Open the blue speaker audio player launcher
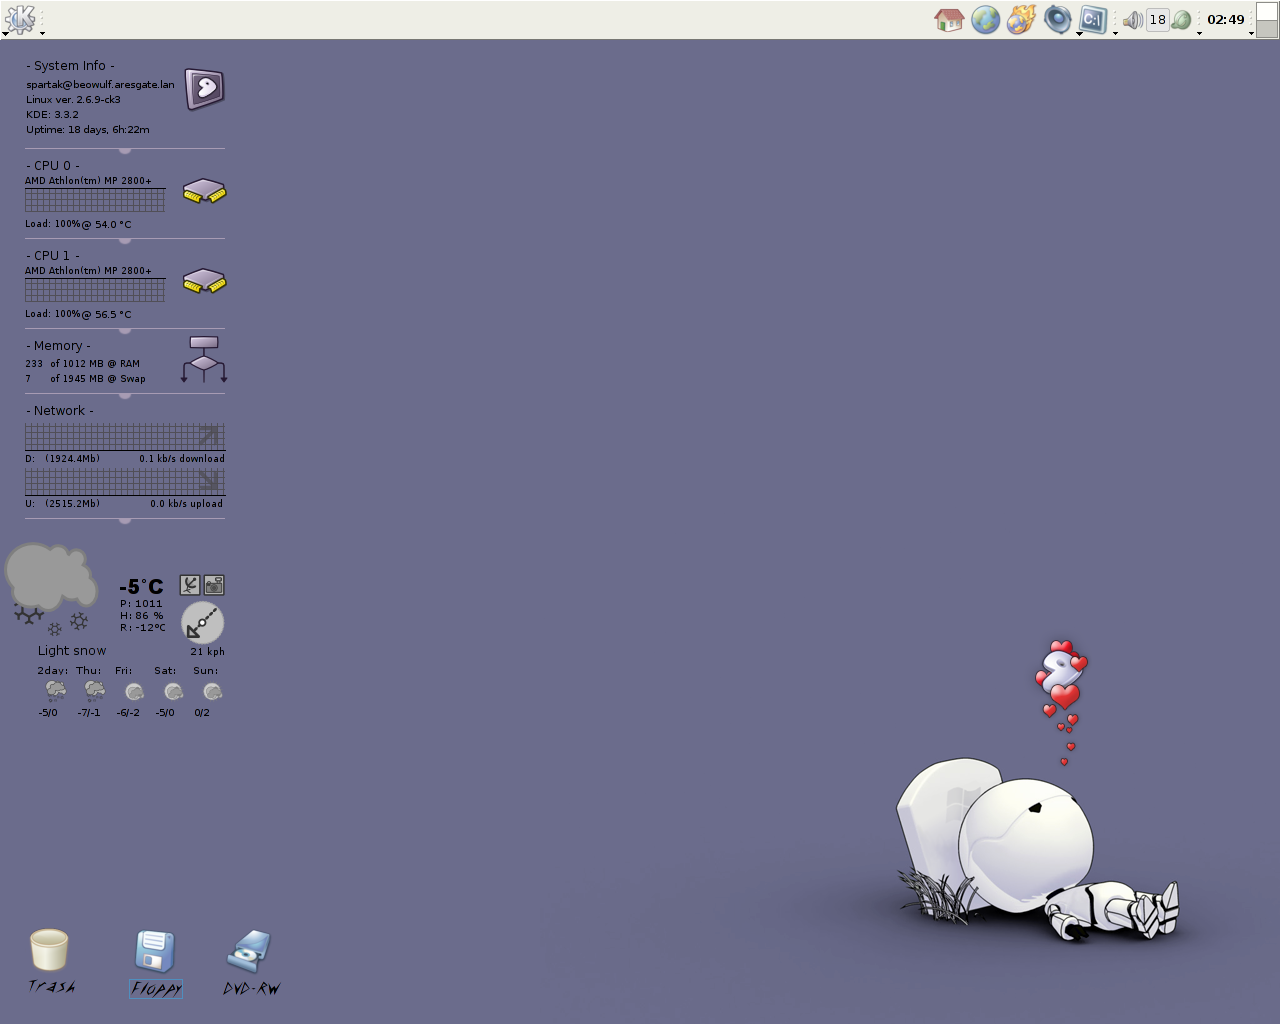 1057,19
